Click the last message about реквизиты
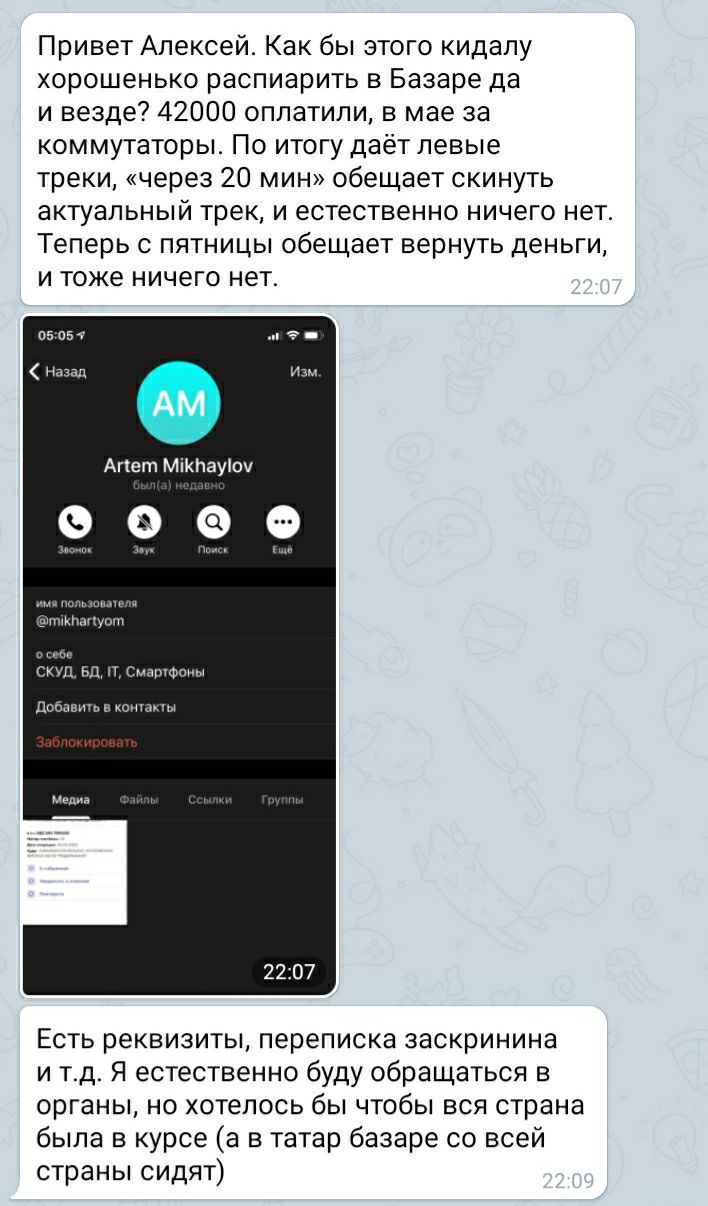 [x=313, y=1102]
